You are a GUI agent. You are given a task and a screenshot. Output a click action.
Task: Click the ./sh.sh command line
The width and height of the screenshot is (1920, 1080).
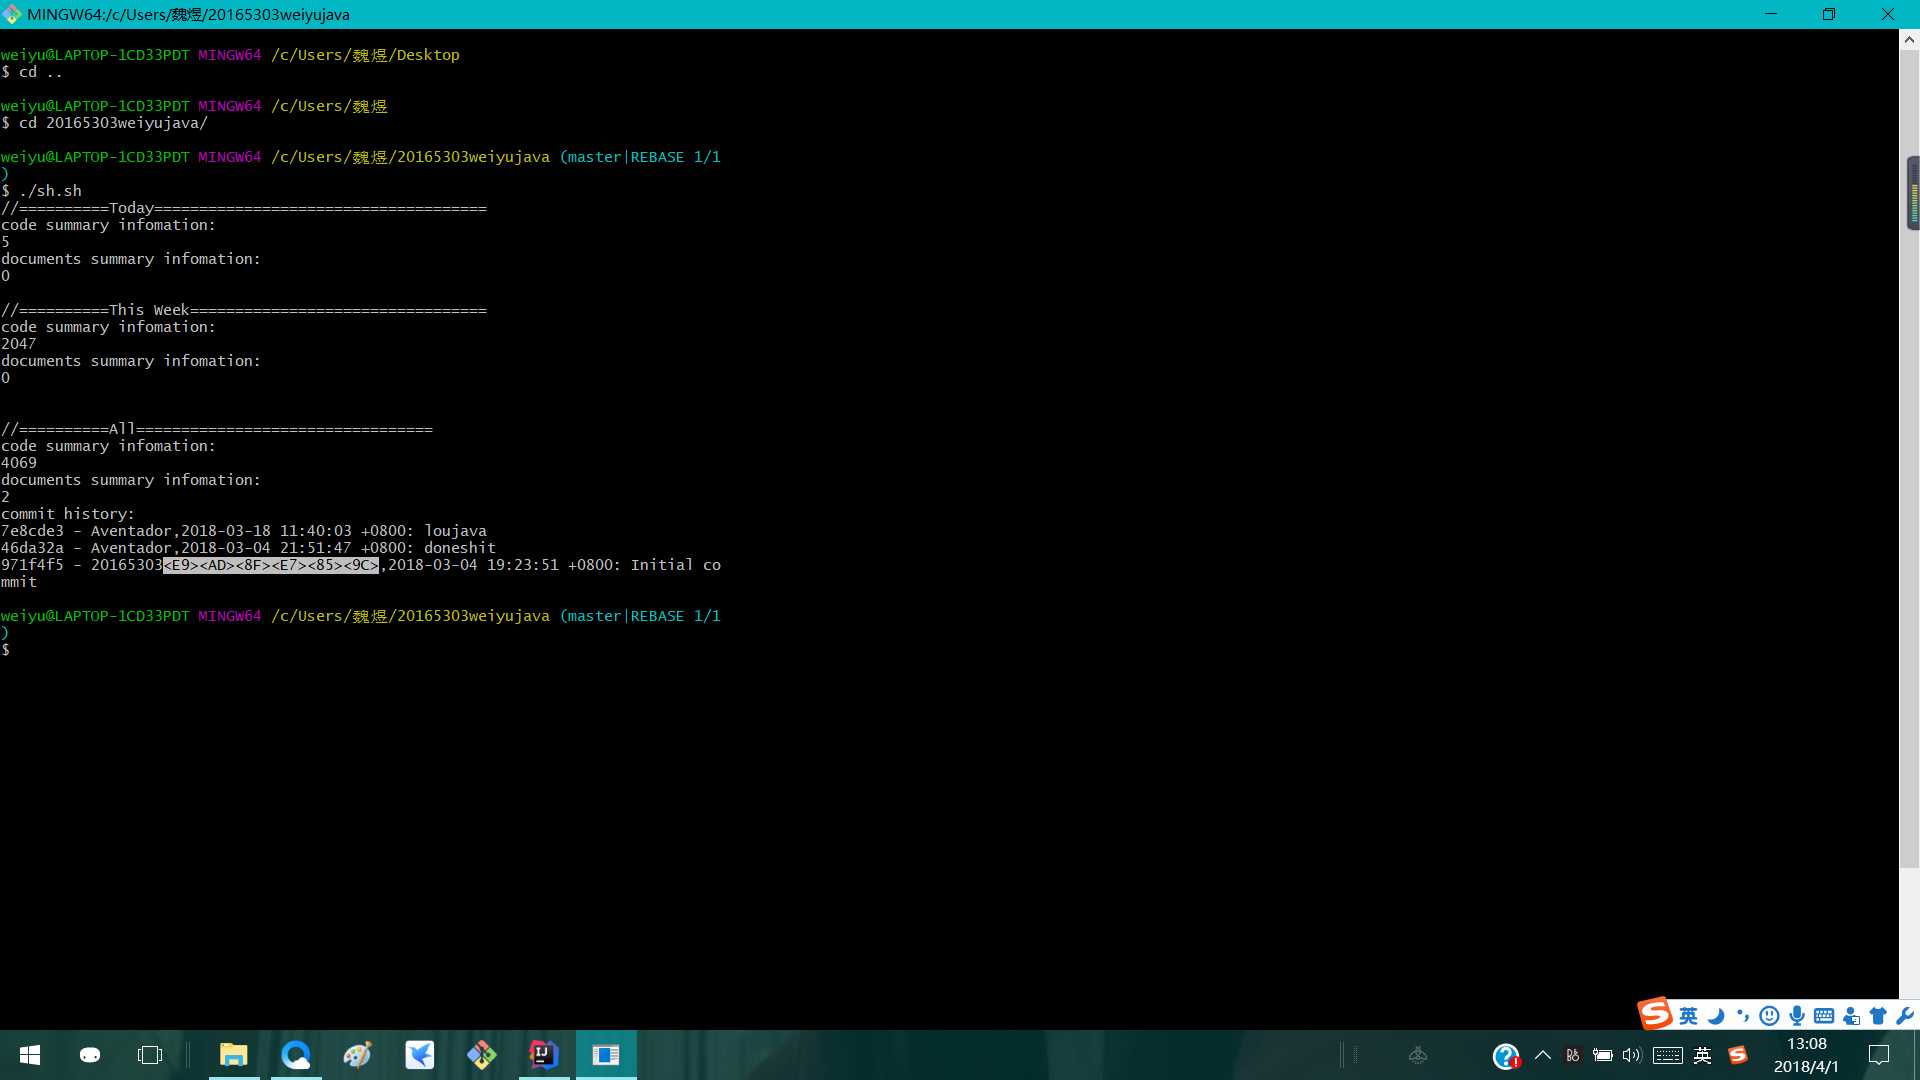click(x=41, y=191)
